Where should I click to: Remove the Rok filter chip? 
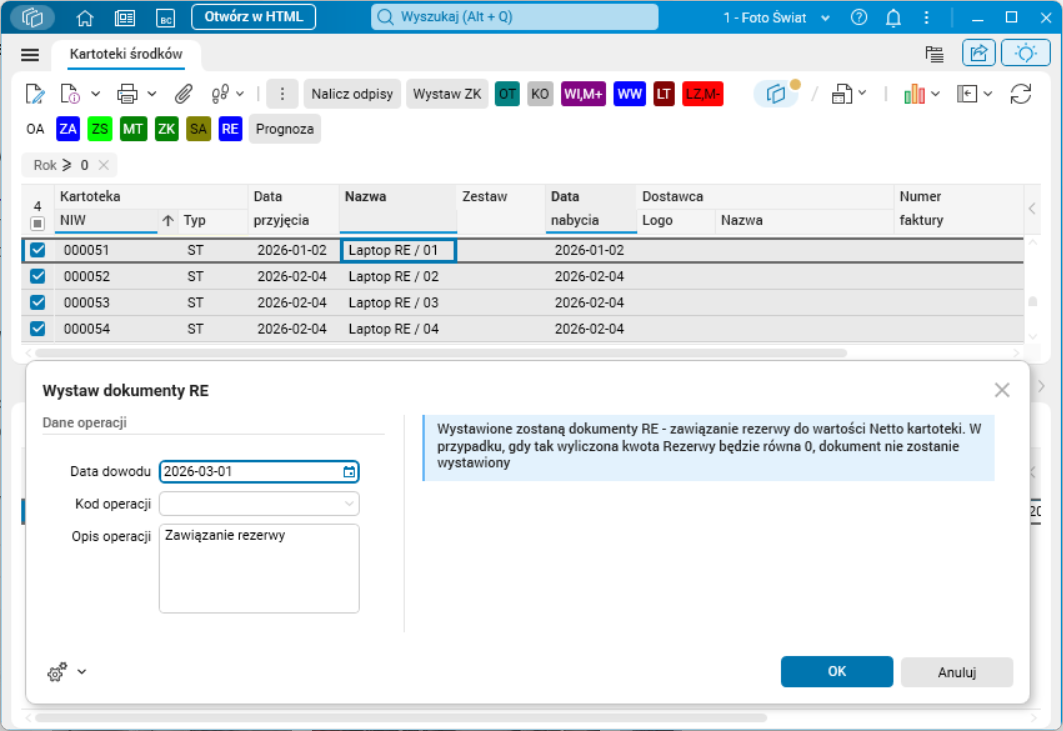tap(104, 165)
